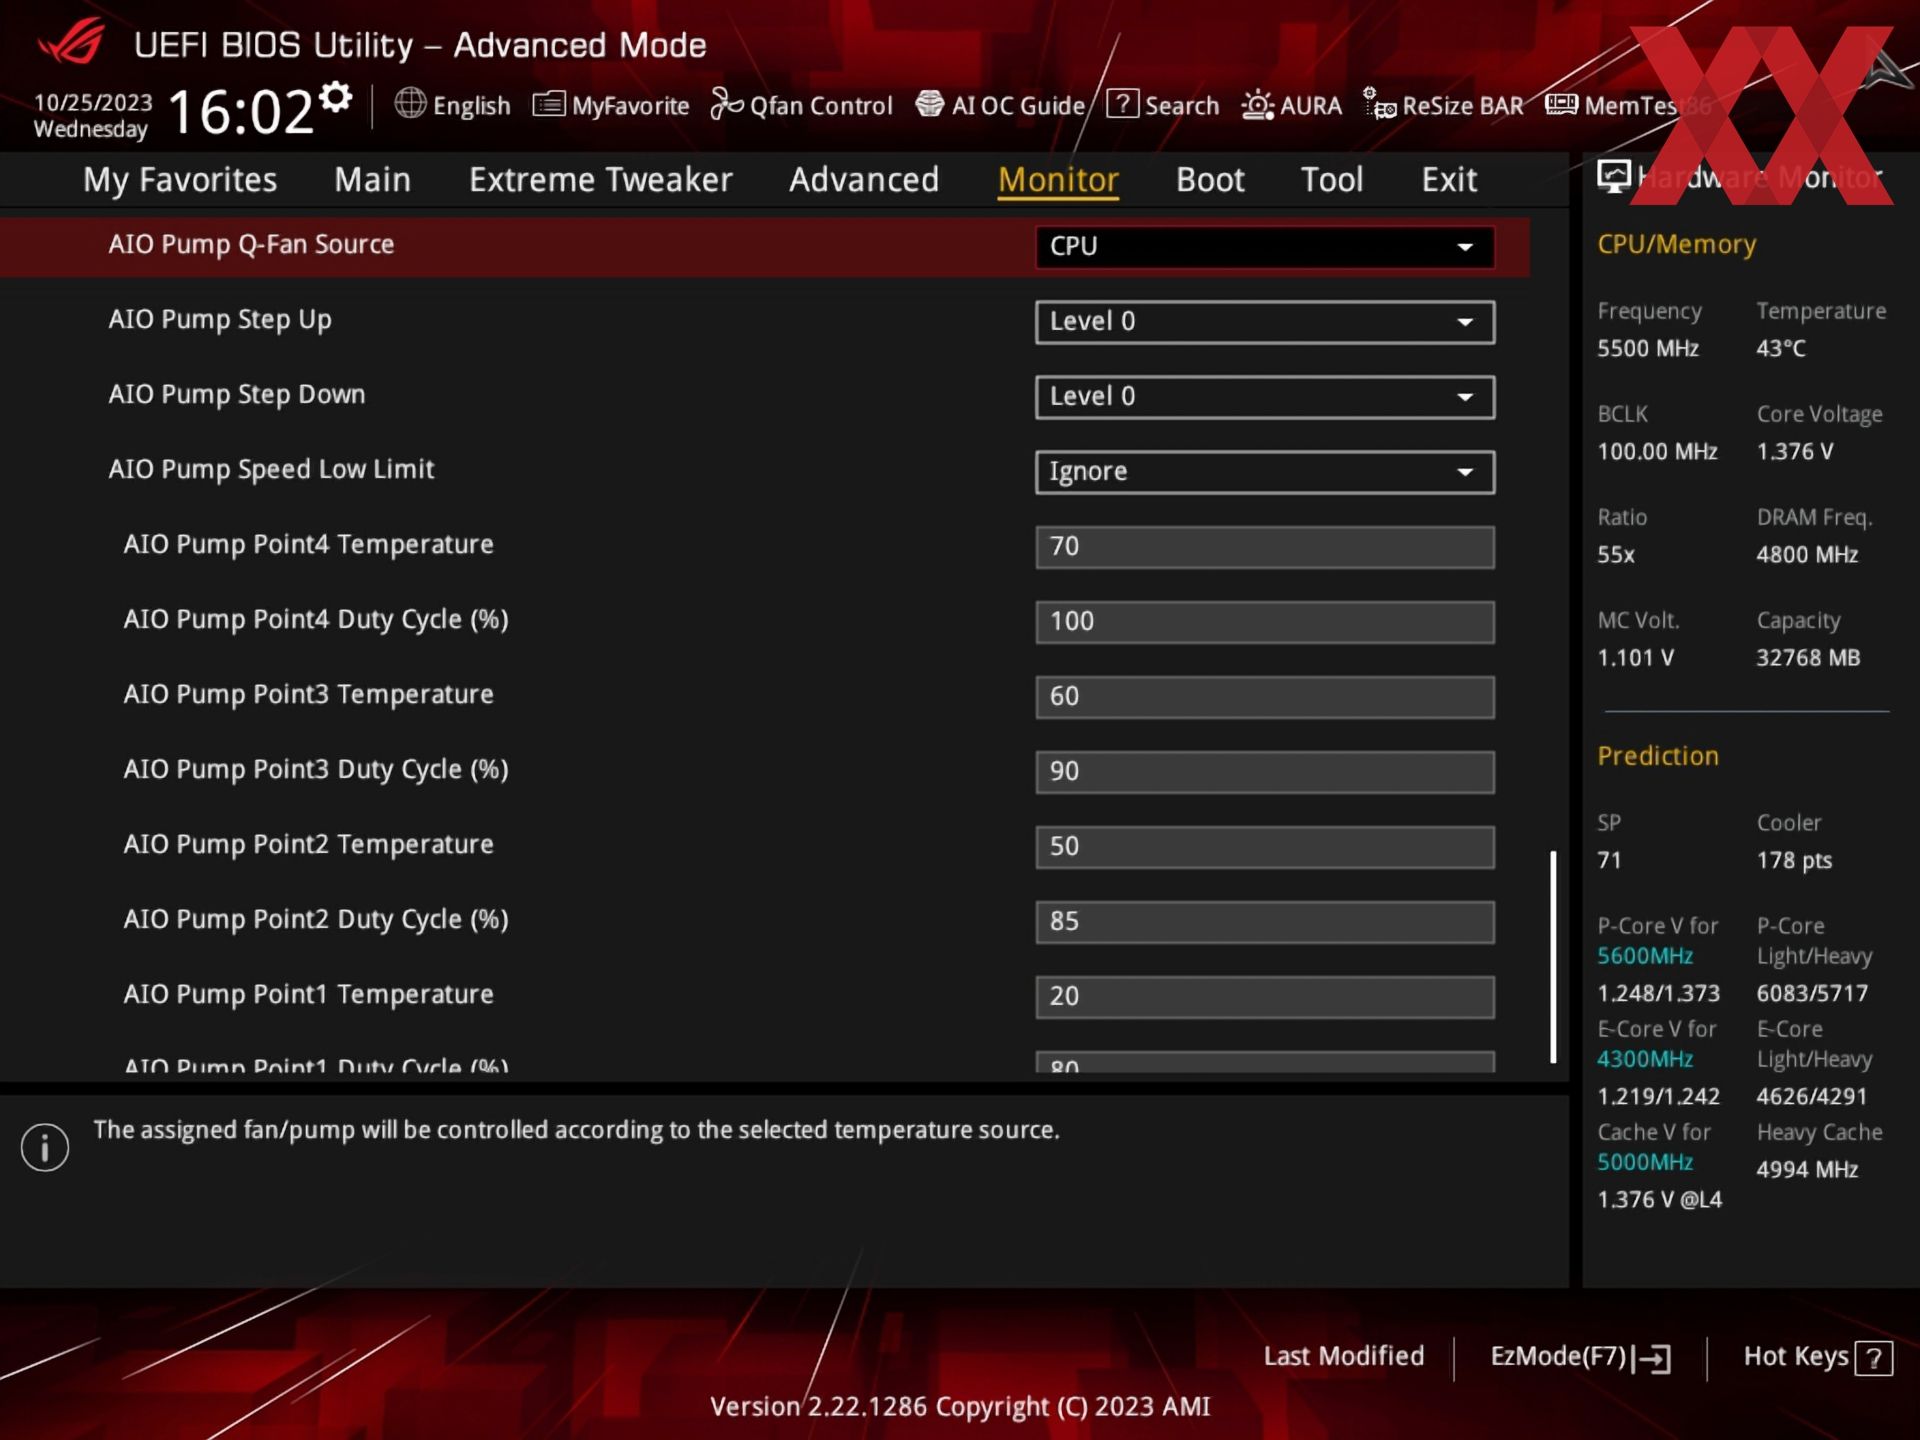
Task: Click the 10/25/2023 date
Action: pos(93,102)
